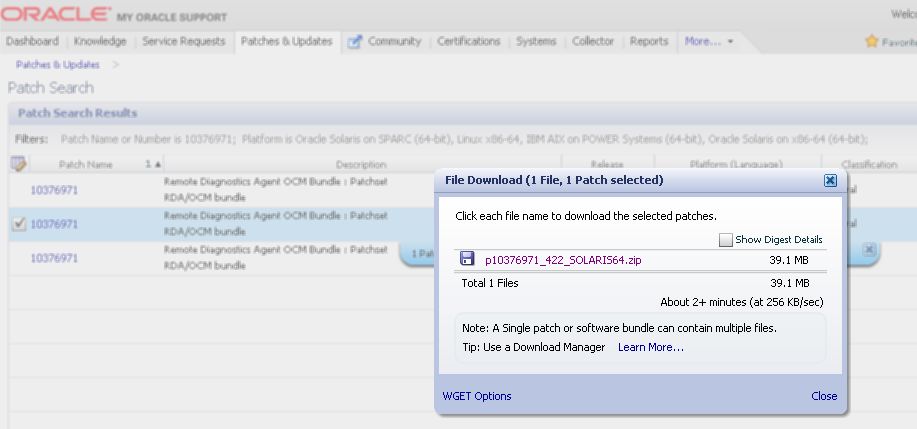Click the Community tab icon
This screenshot has width=917, height=429.
coord(355,42)
